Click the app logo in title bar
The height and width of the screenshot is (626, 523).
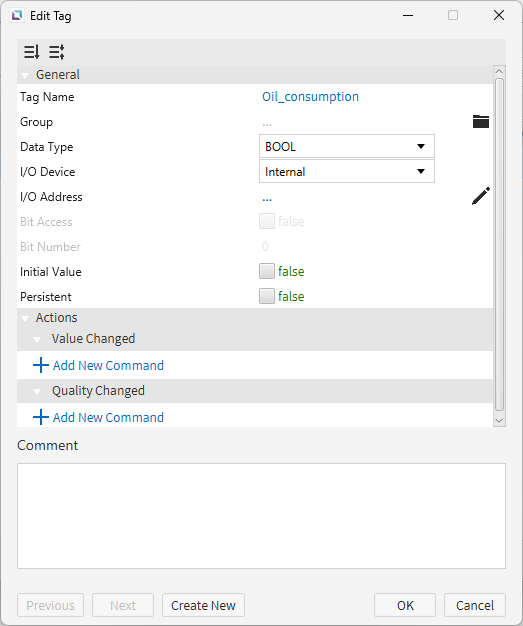(x=17, y=16)
